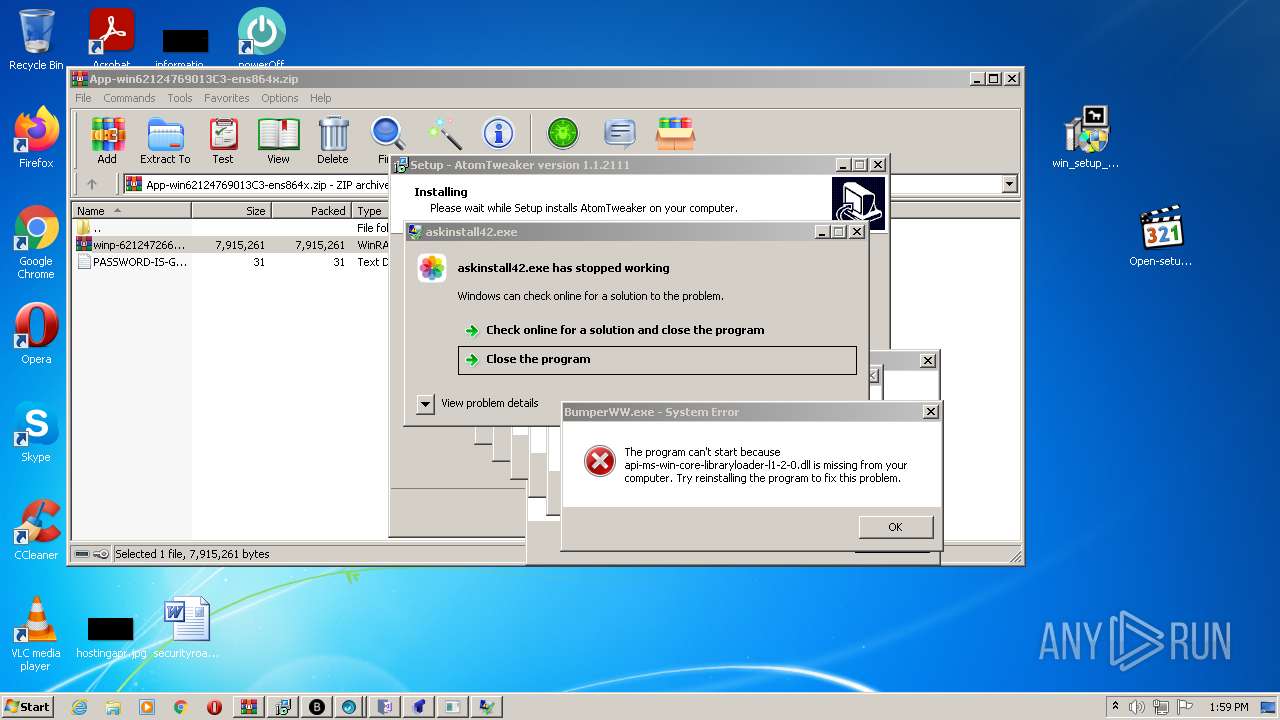Click the Test archive toolbar icon
The width and height of the screenshot is (1280, 720).
(223, 140)
